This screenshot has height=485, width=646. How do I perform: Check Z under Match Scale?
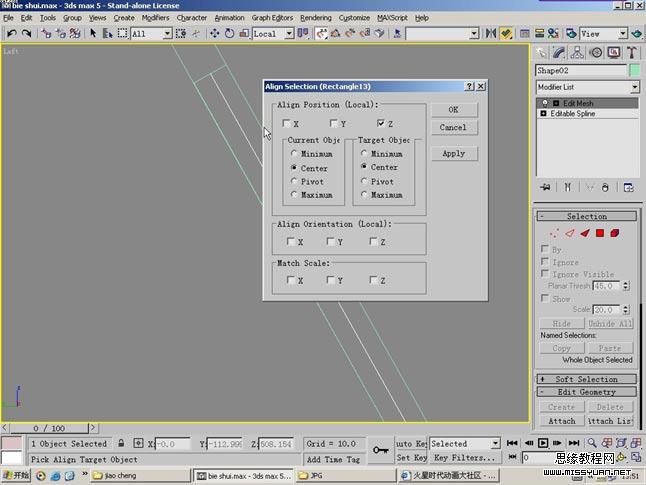373,280
